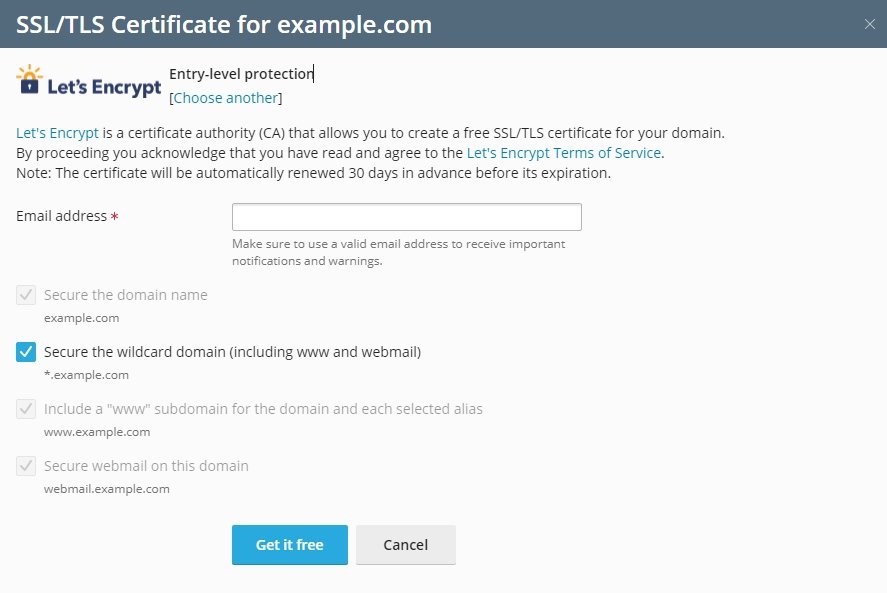Open the Let's Encrypt Terms of Service
The width and height of the screenshot is (887, 593).
[565, 152]
